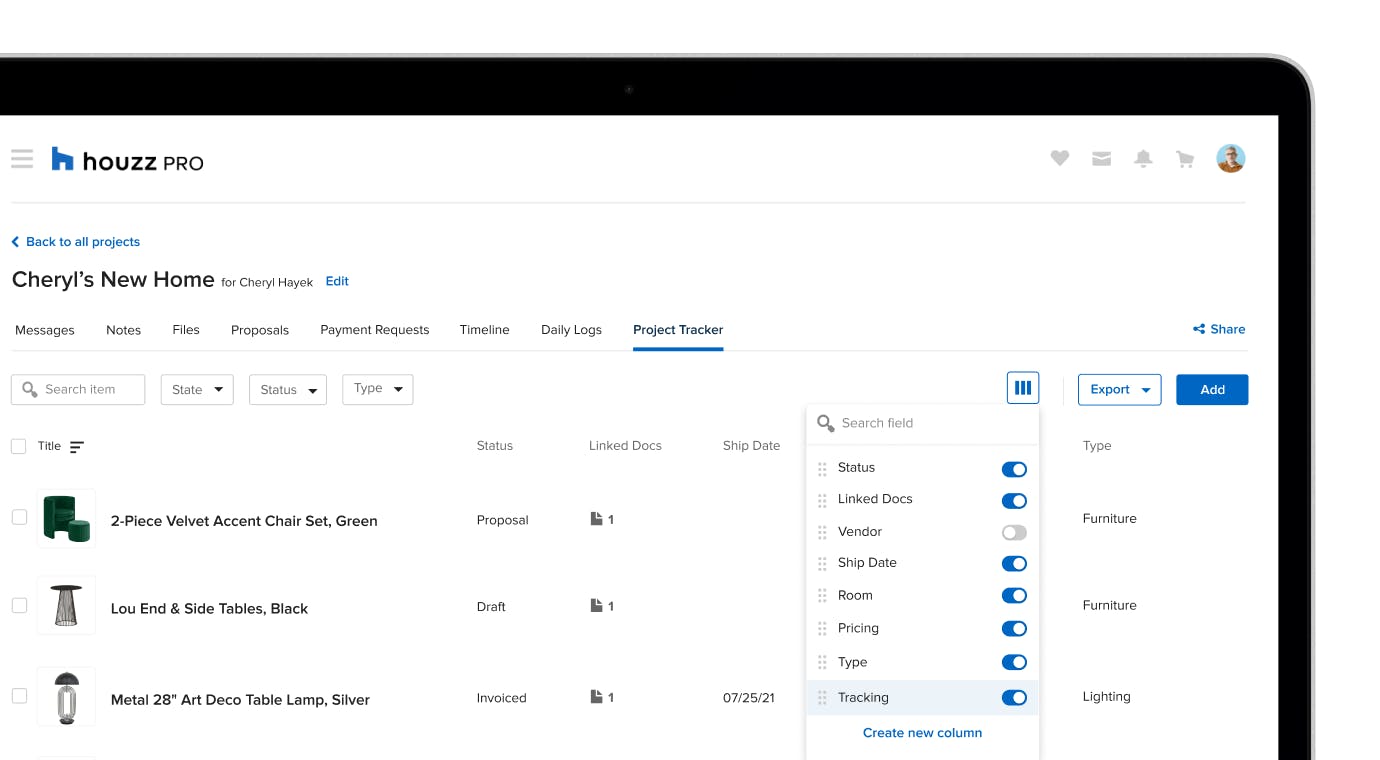
Task: Open the messages envelope icon
Action: (x=1101, y=159)
